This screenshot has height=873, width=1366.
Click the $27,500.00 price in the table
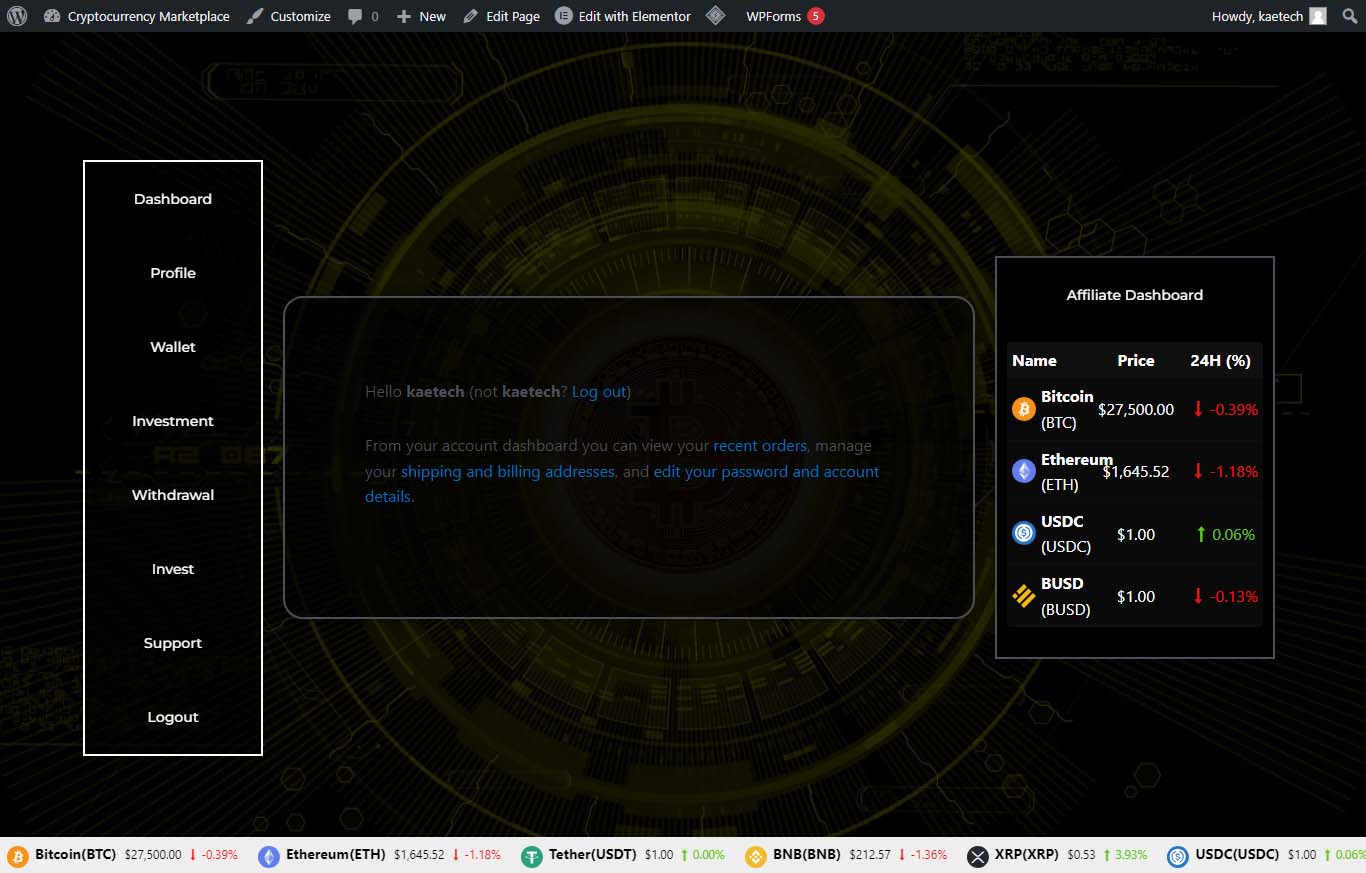[1136, 409]
